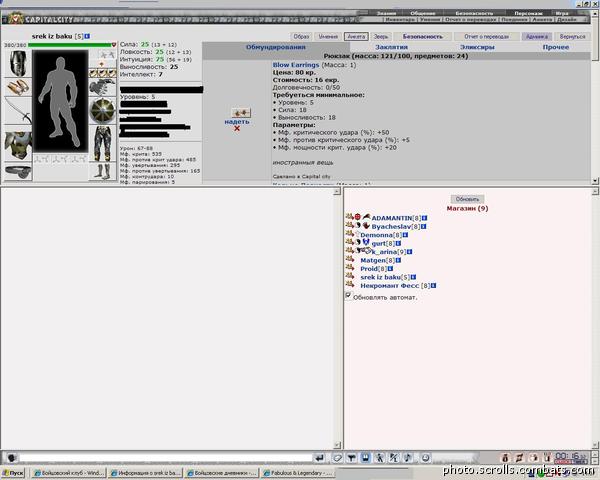This screenshot has height=480, width=600.
Task: Click the round shield equipment slot
Action: [103, 111]
